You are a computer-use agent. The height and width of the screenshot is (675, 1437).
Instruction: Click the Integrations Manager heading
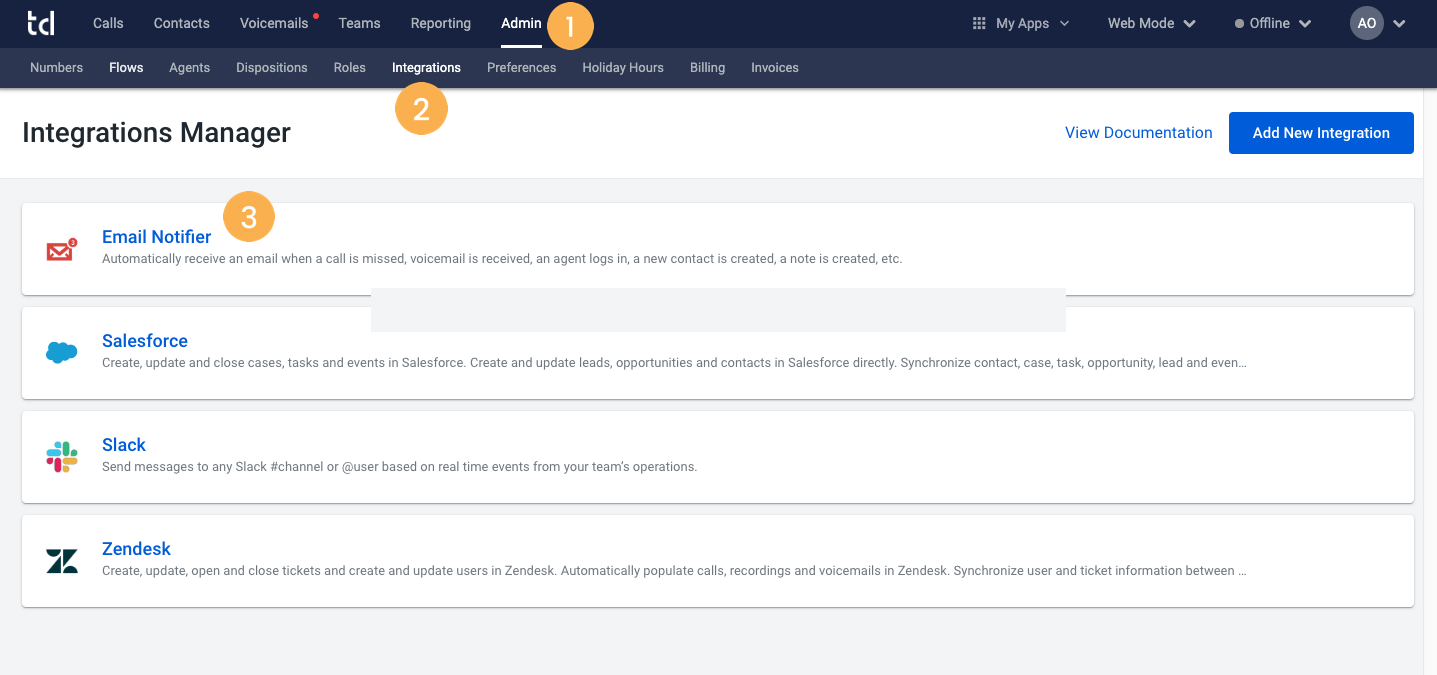pos(156,132)
